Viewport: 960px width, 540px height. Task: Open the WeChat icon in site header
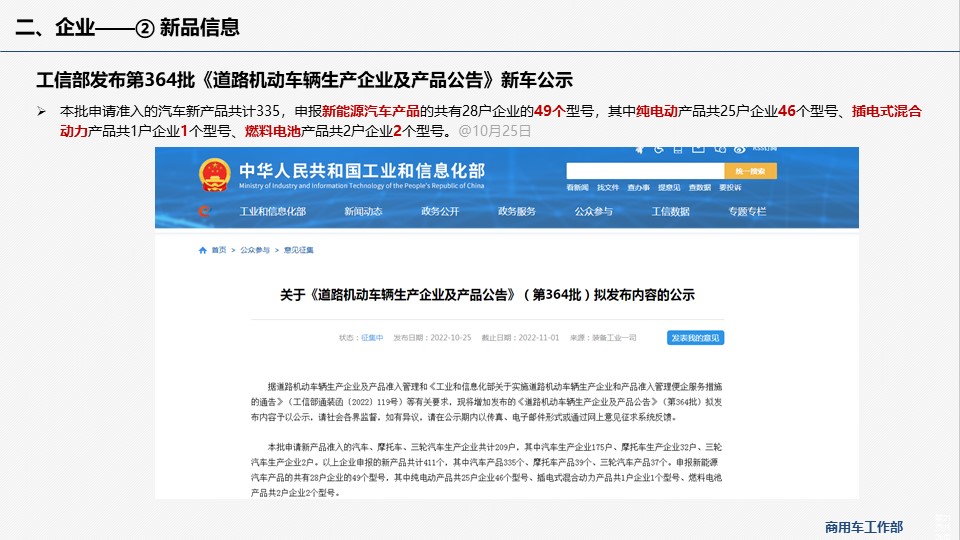pyautogui.click(x=720, y=149)
